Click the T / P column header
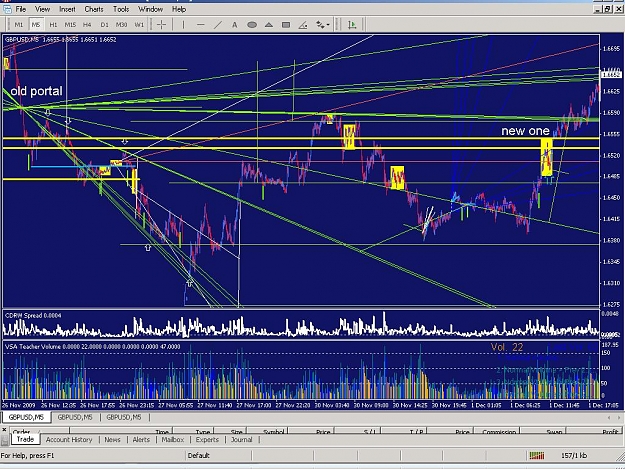Viewport: 625px width, 469px height. (404, 431)
